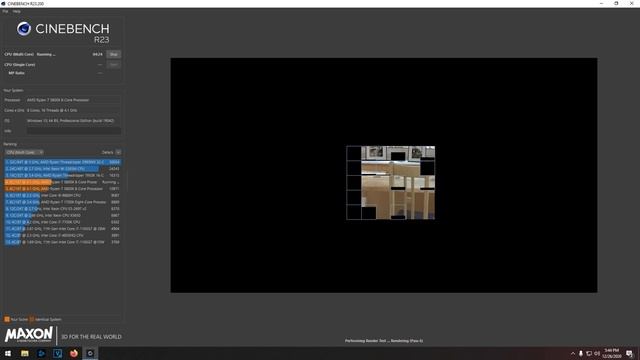Select the Intel Xeon W-3265M ranking row
Image resolution: width=640 pixels, height=360 pixels.
click(x=62, y=169)
